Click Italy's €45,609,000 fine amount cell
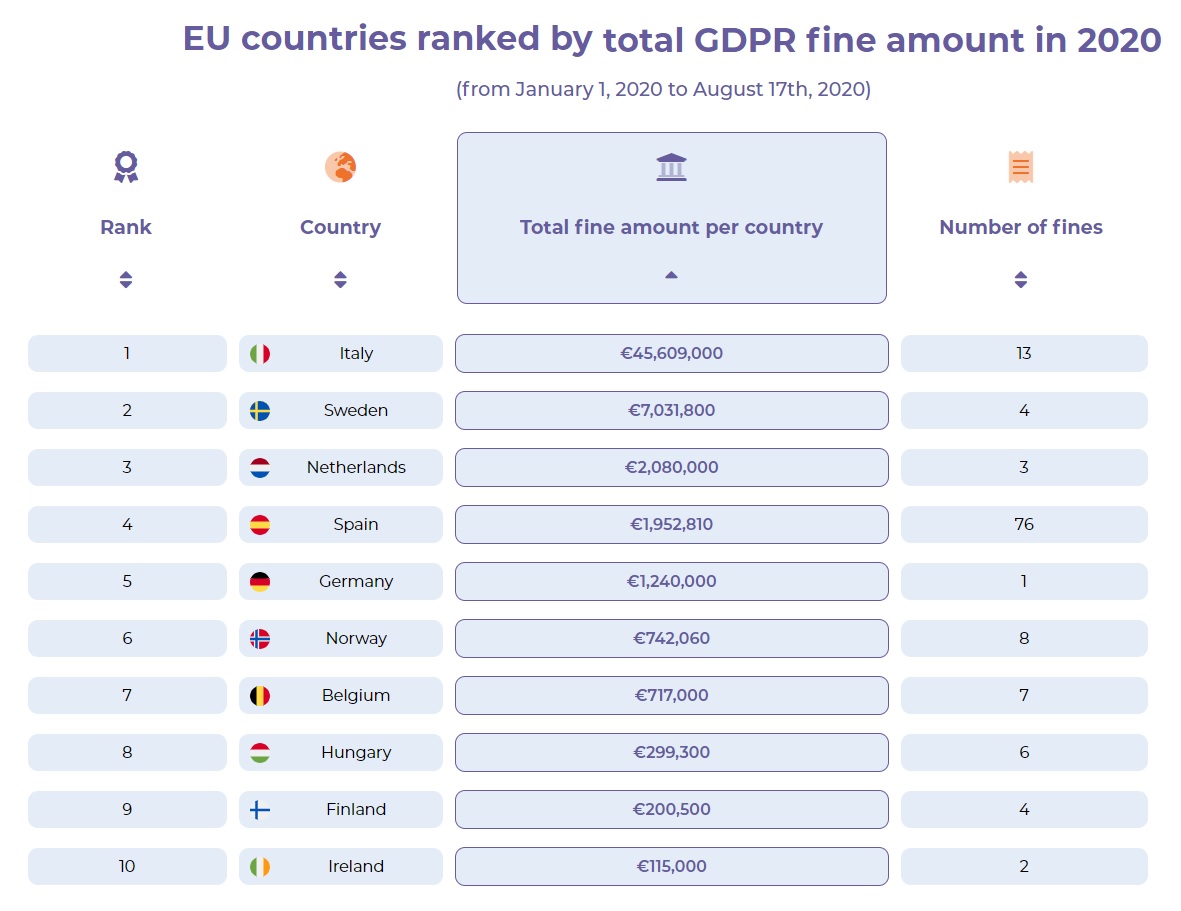This screenshot has width=1181, height=911. click(x=671, y=354)
